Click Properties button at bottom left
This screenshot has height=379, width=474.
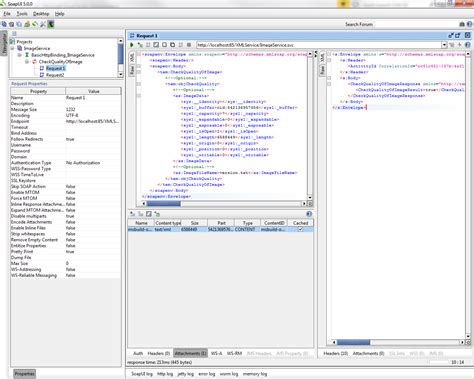coord(24,374)
